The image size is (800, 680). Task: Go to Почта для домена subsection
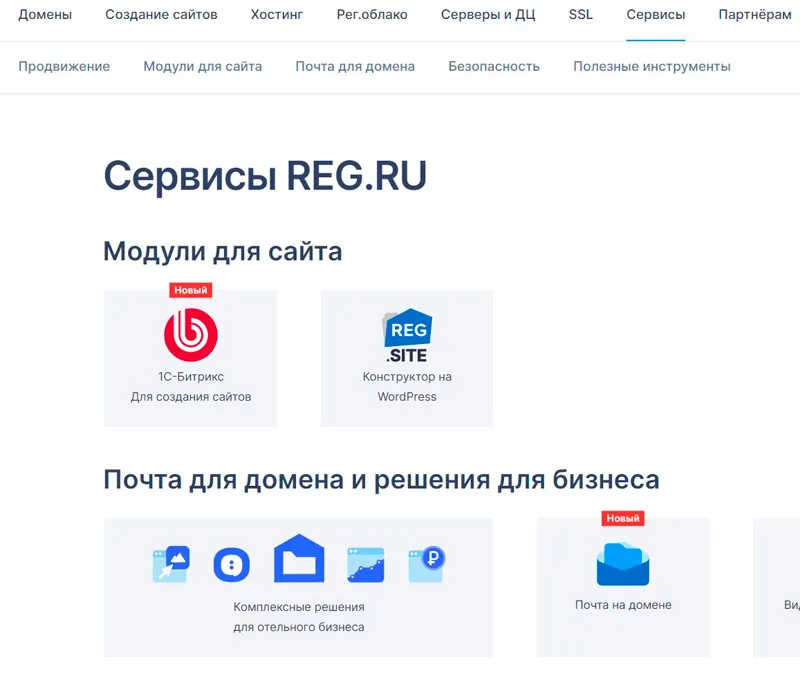tap(355, 66)
